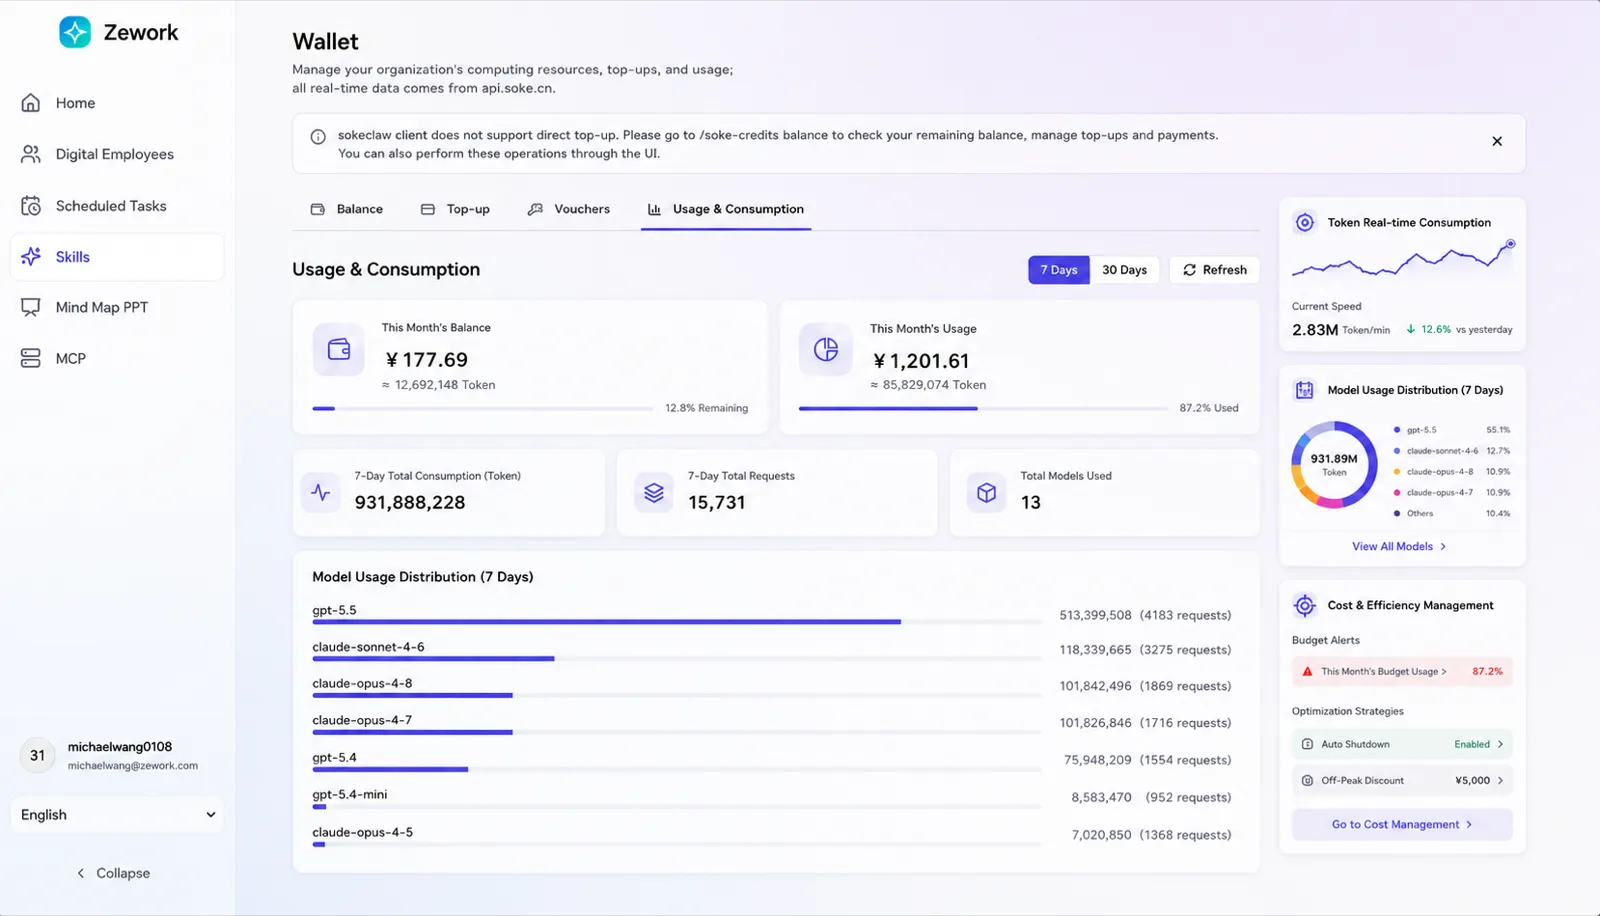Click the Off-Peak Discount strategy icon
The height and width of the screenshot is (916, 1600).
[1307, 780]
